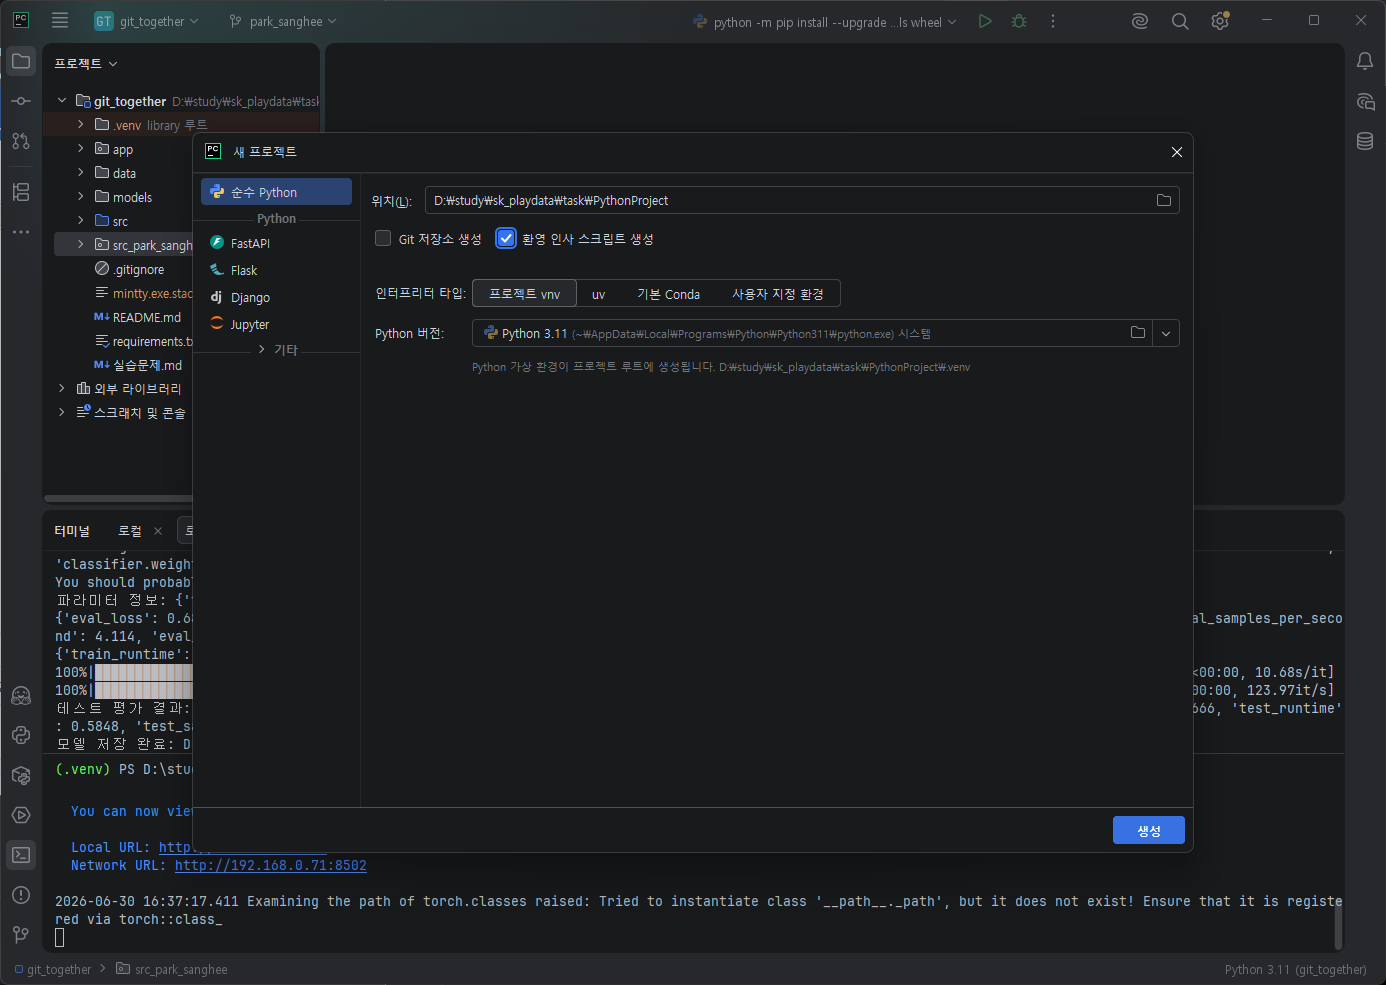This screenshot has height=985, width=1386.
Task: Select the Project venv interpreter type
Action: (524, 294)
